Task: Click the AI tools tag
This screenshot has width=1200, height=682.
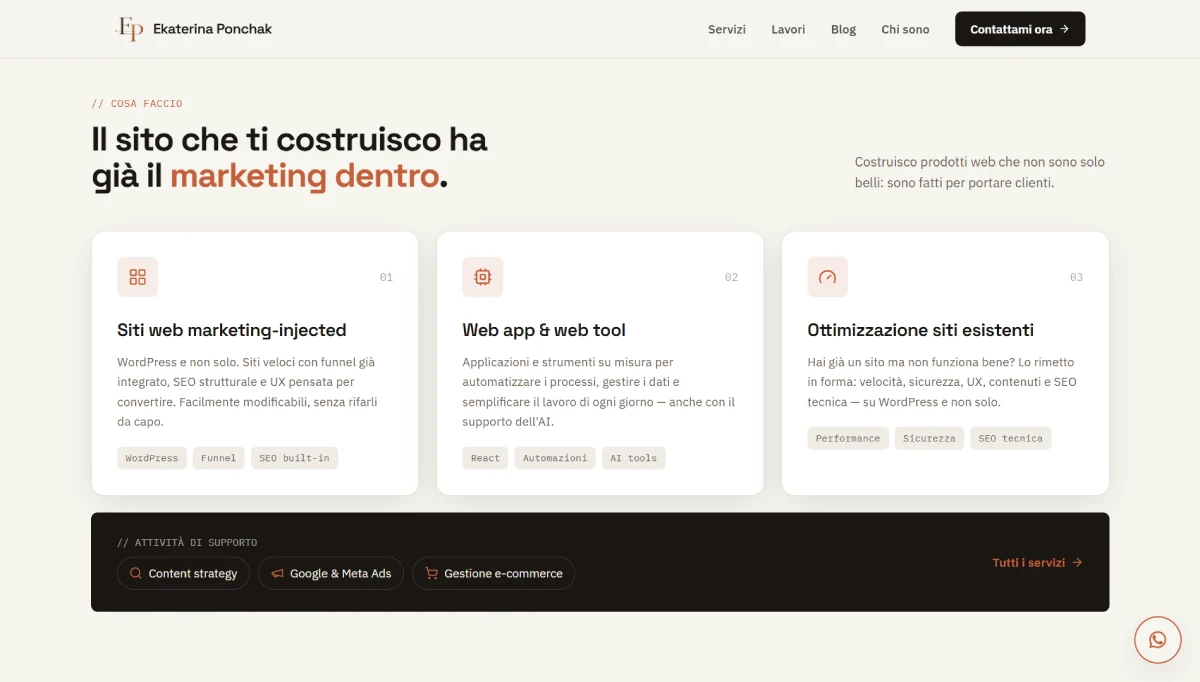Action: (633, 458)
